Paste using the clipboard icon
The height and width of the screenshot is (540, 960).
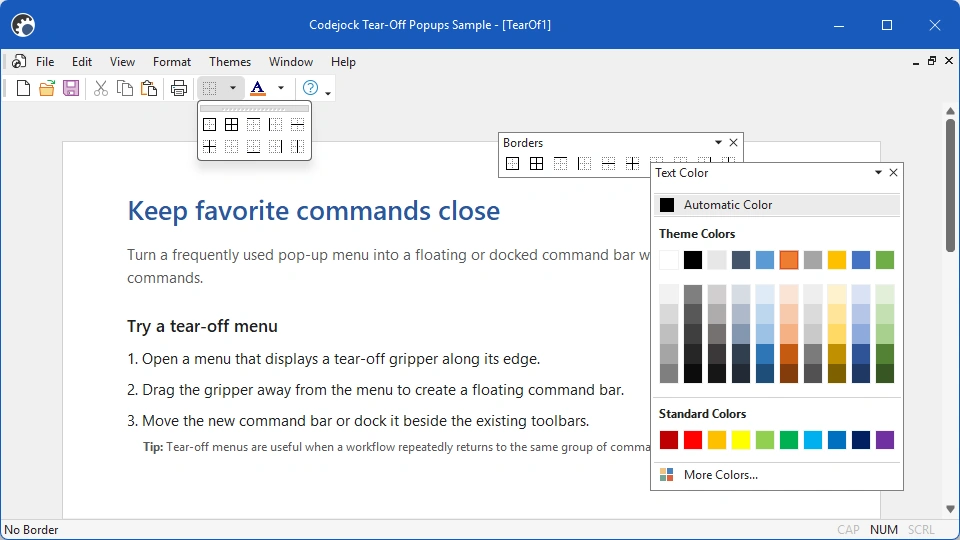click(149, 88)
